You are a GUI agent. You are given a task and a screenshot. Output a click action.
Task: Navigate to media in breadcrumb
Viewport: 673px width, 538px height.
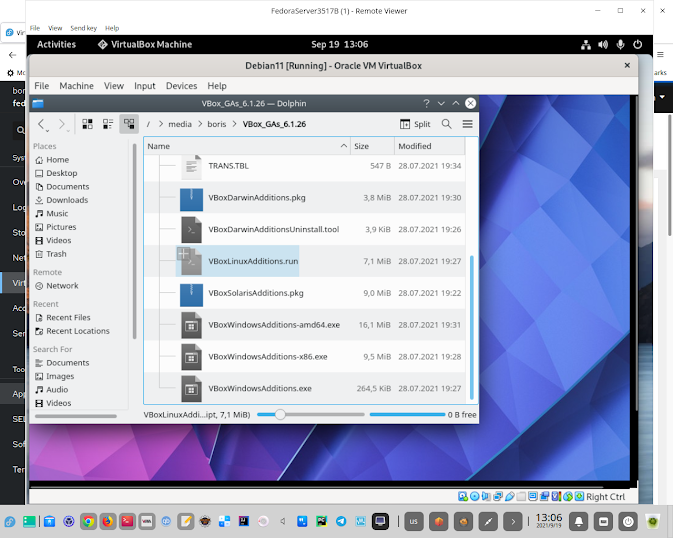180,124
